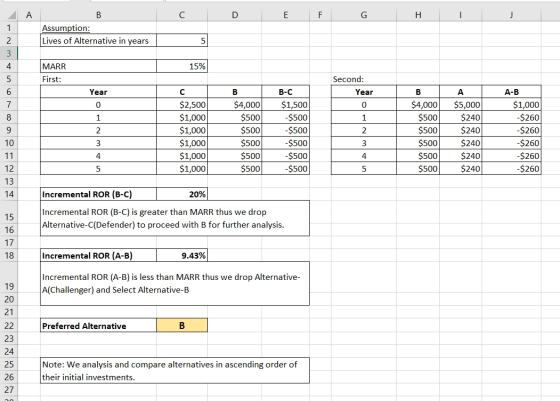Image resolution: width=560 pixels, height=401 pixels.
Task: Select the $240 cell in year 1 row
Action: [x=460, y=117]
